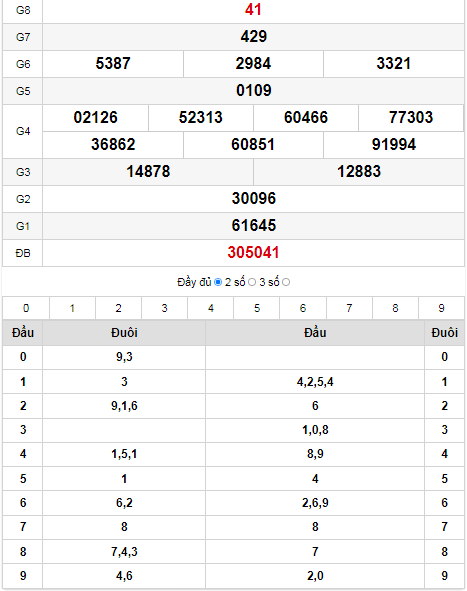Select the '2 số' radio button
The image size is (467, 591).
252,282
